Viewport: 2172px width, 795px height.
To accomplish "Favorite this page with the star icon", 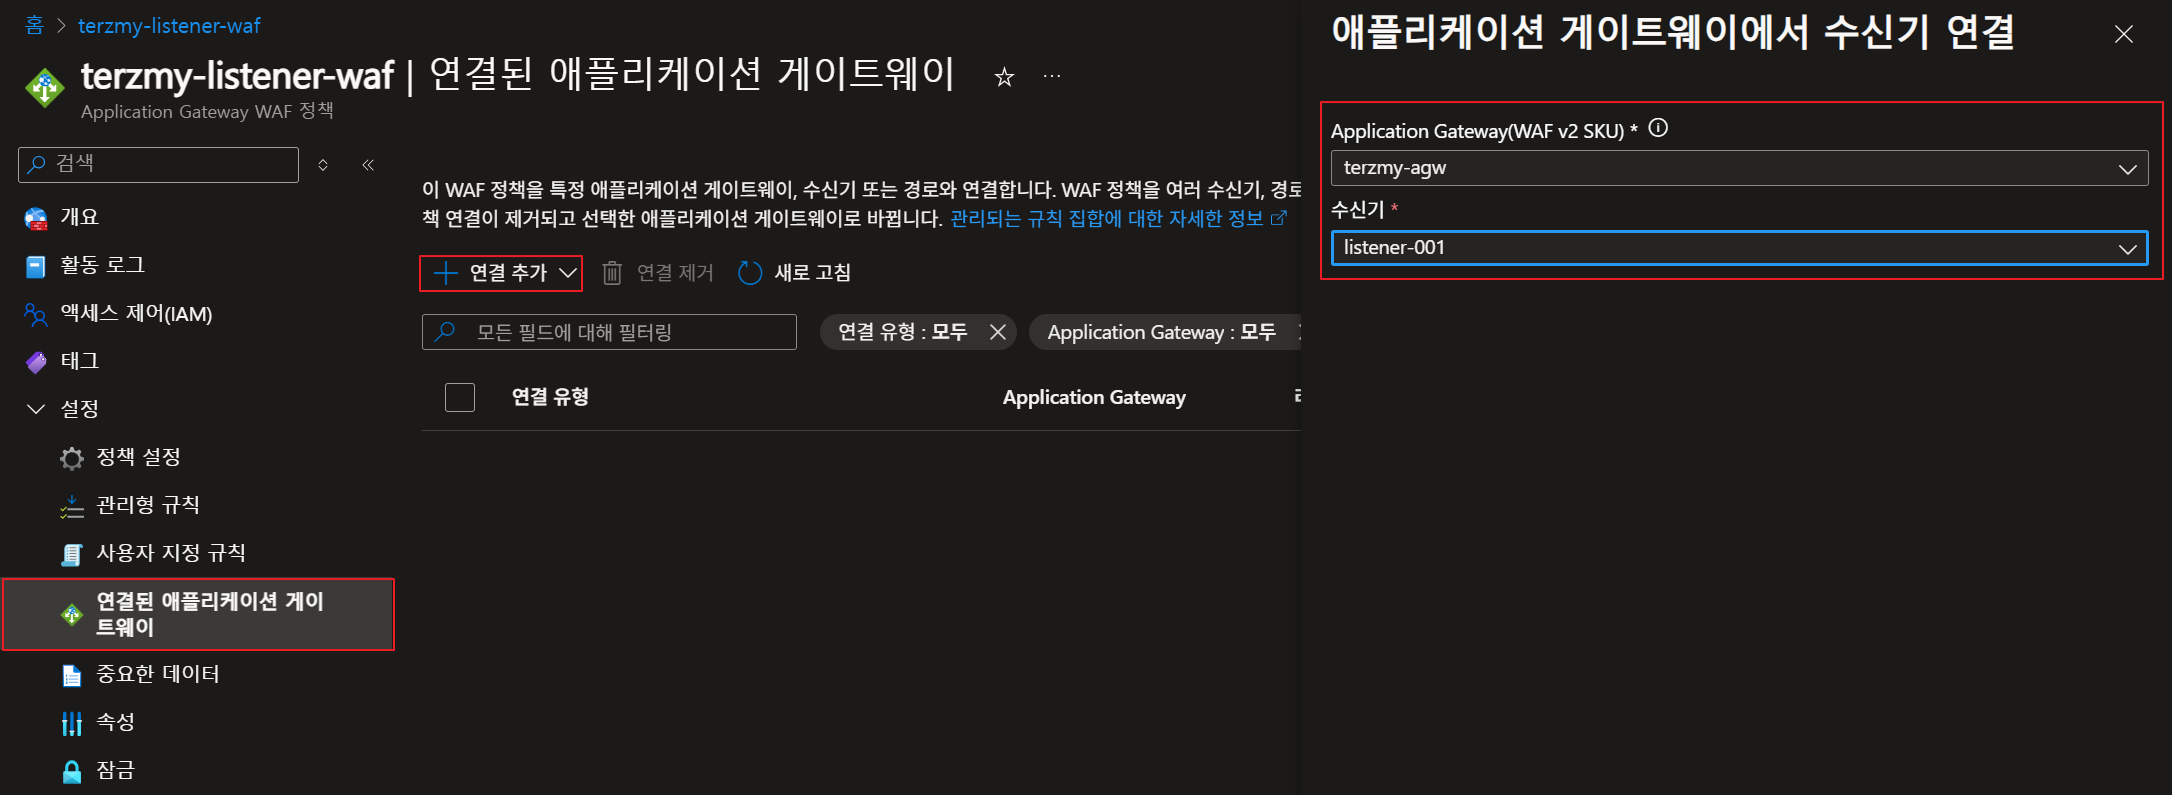I will pos(1004,77).
